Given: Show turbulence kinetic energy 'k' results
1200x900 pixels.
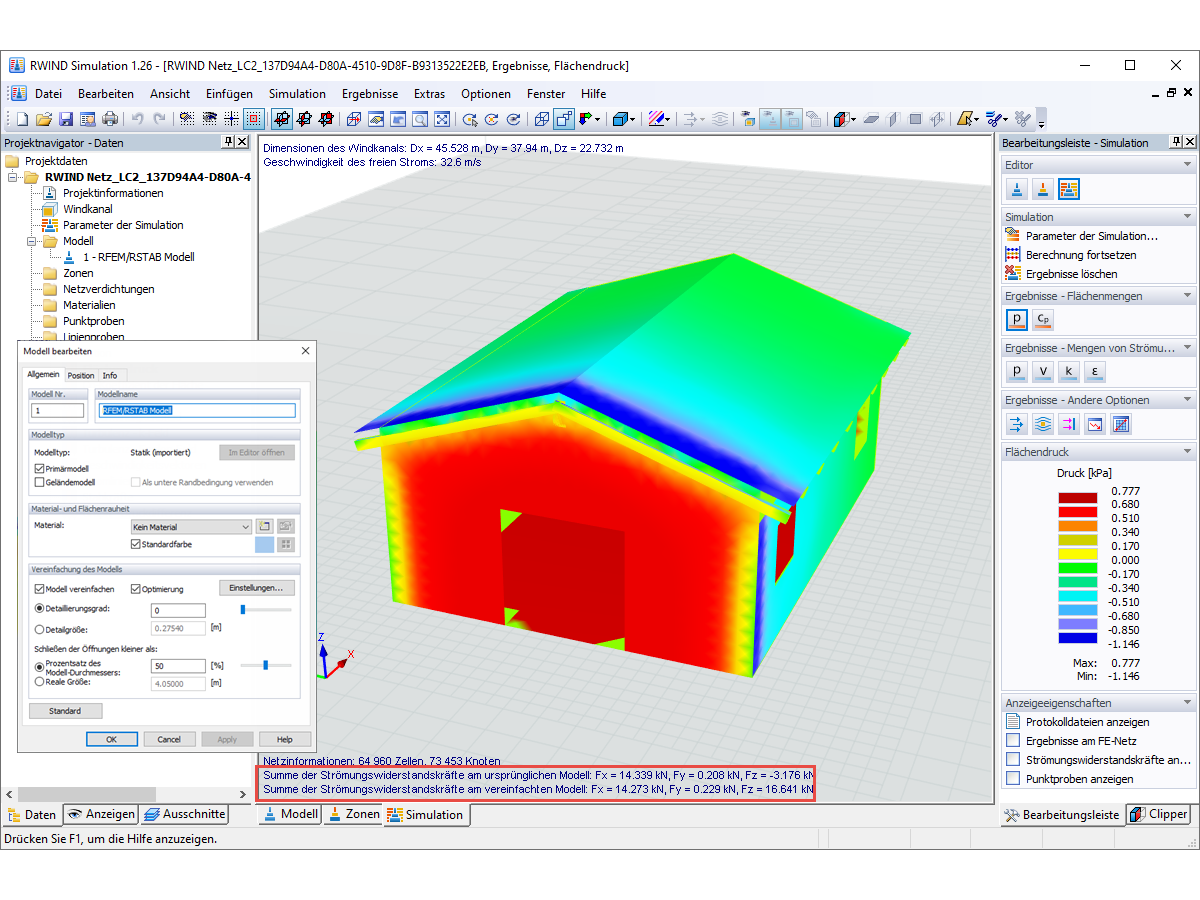Looking at the screenshot, I should click(x=1069, y=372).
